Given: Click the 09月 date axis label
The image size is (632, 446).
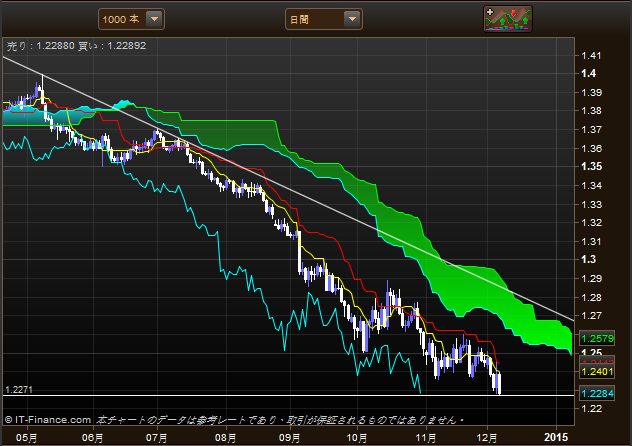Looking at the screenshot, I should coord(289,438).
